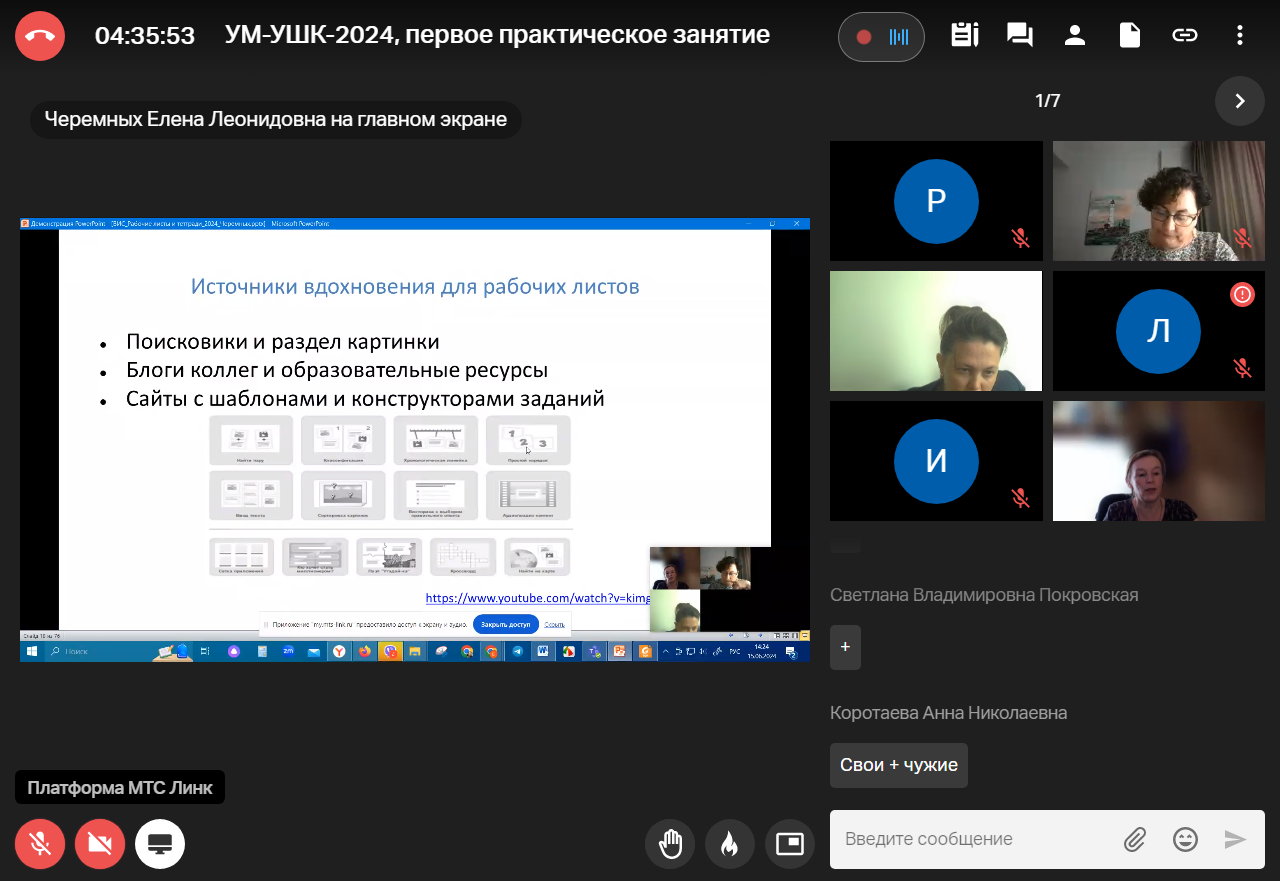Click the "Свои + чужие" chat message

[899, 765]
